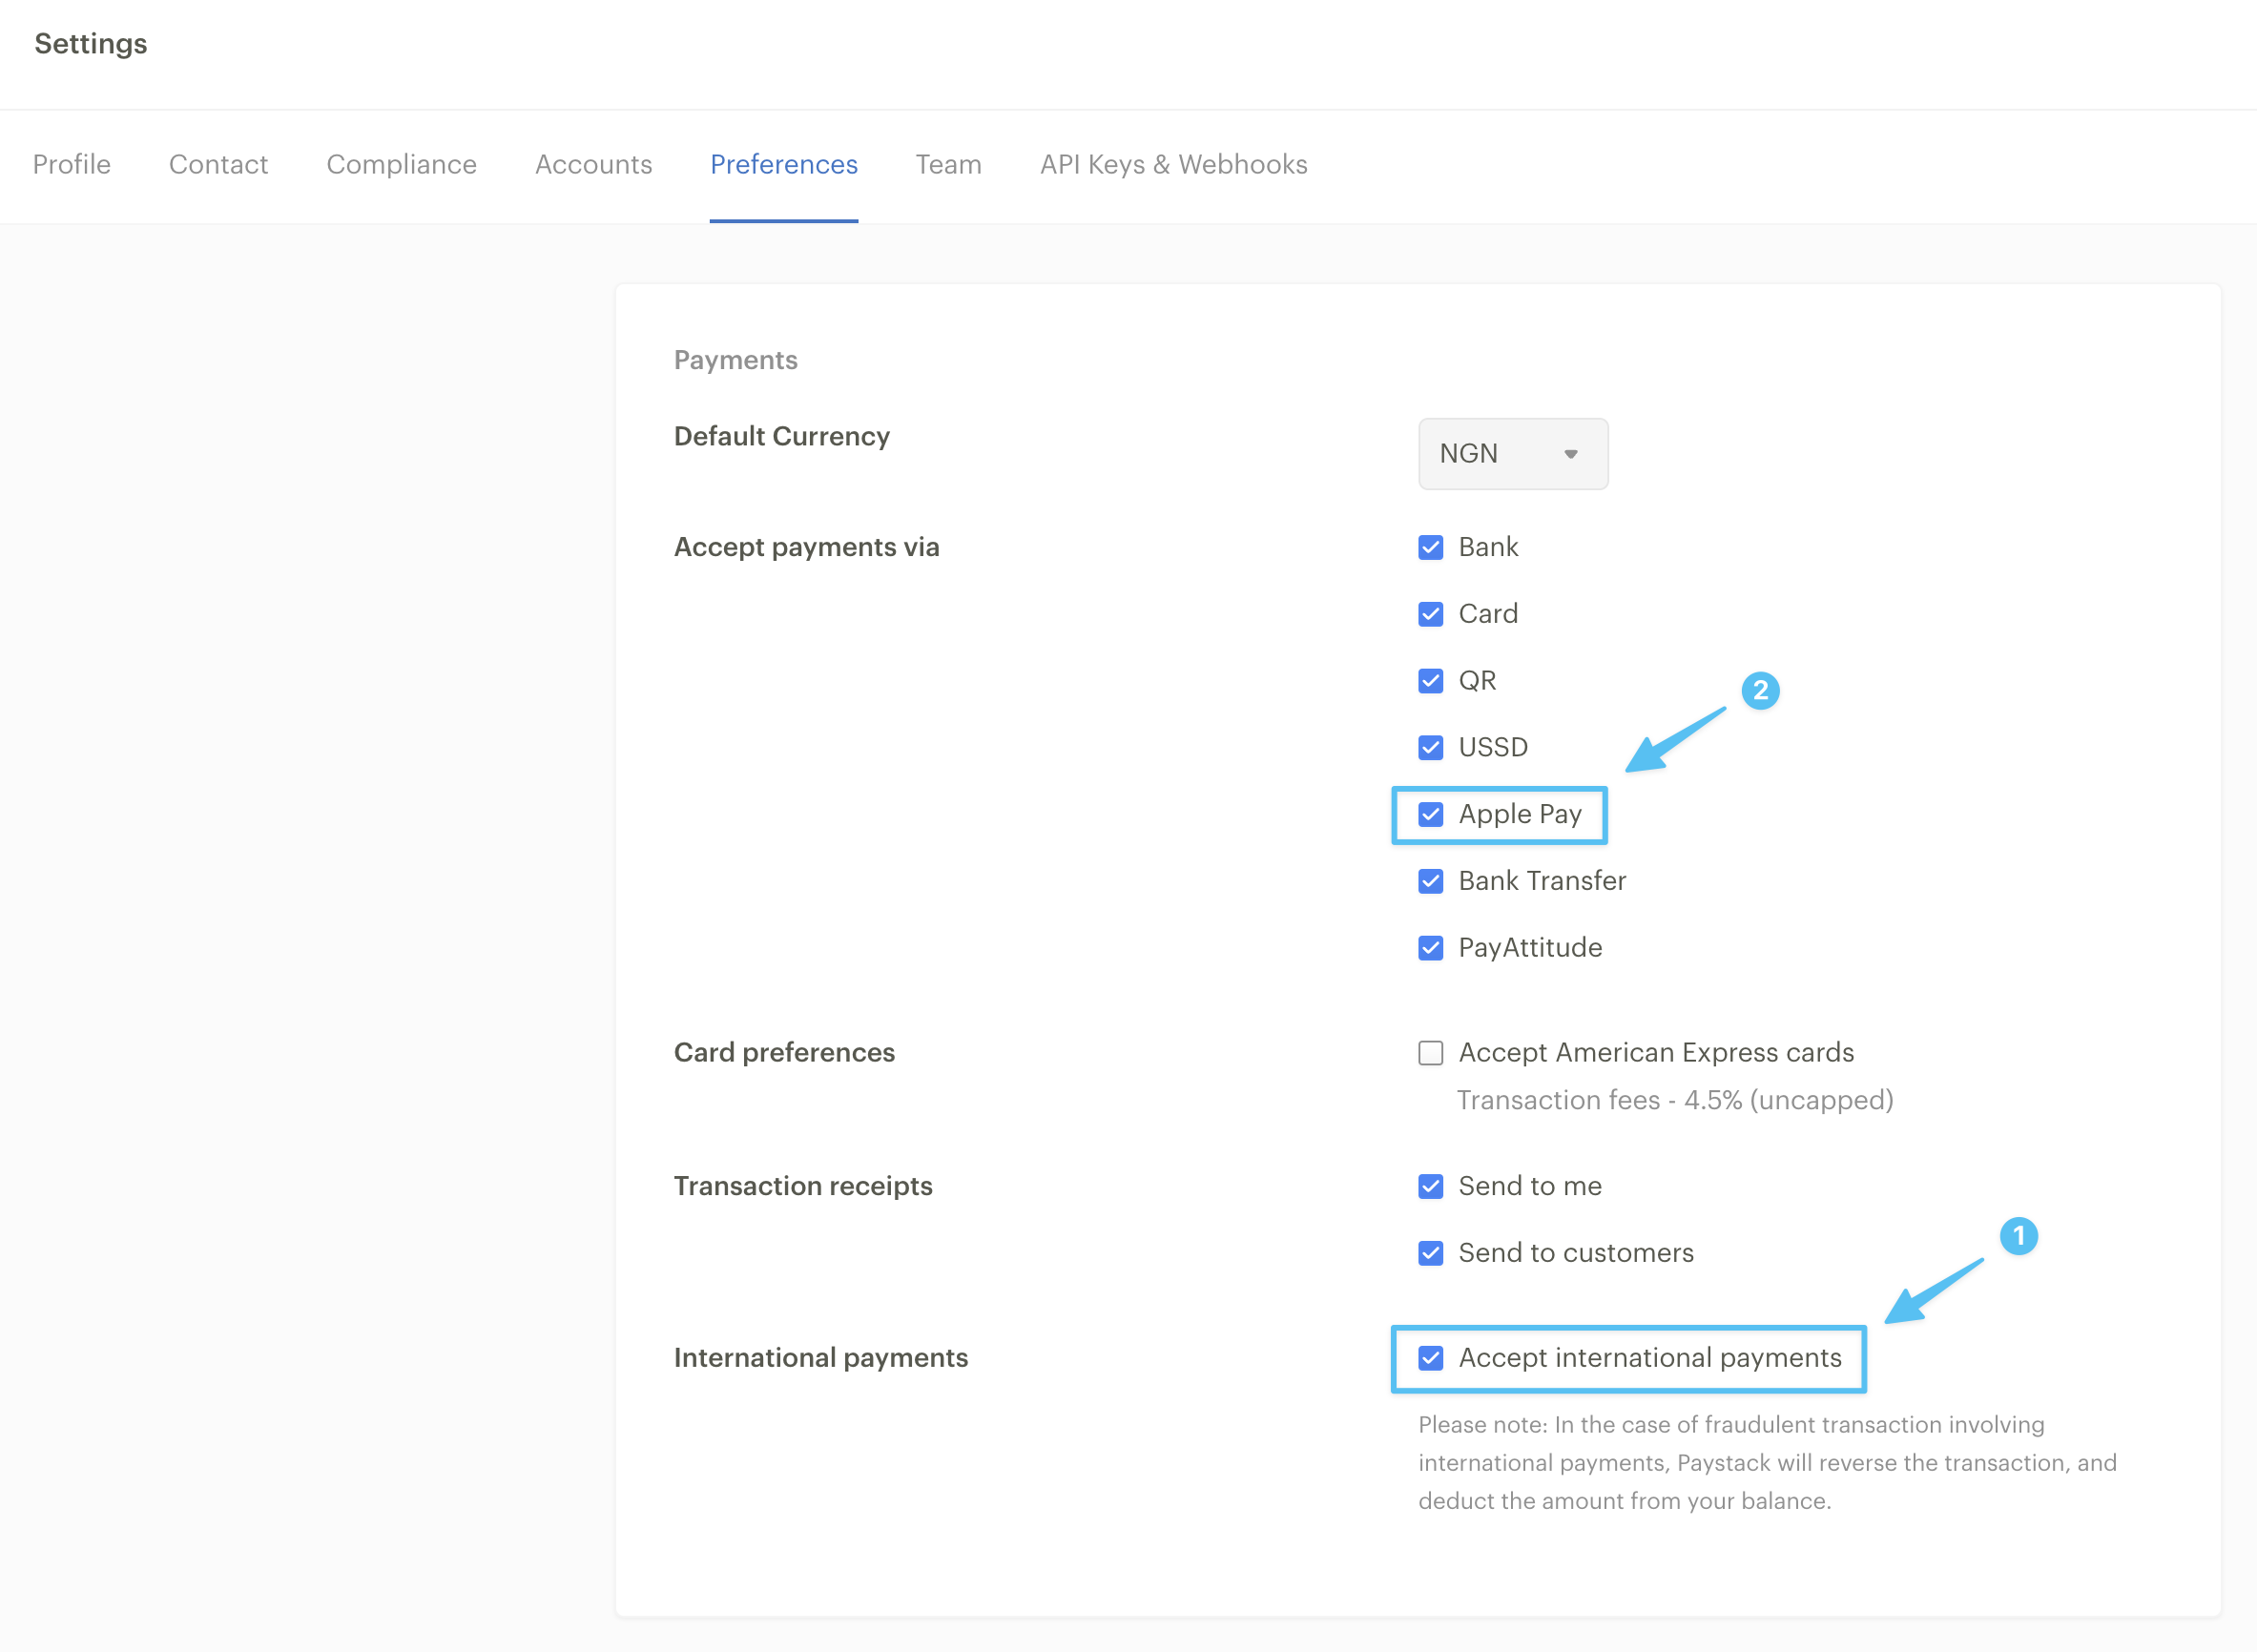This screenshot has height=1652, width=2257.
Task: Open the Profile tab
Action: [72, 164]
